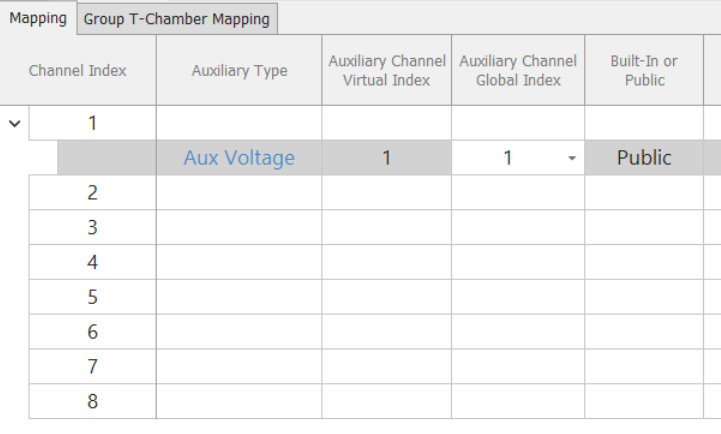Screen dimensions: 721x434
Task: Switch to the Mapping tab
Action: point(37,18)
